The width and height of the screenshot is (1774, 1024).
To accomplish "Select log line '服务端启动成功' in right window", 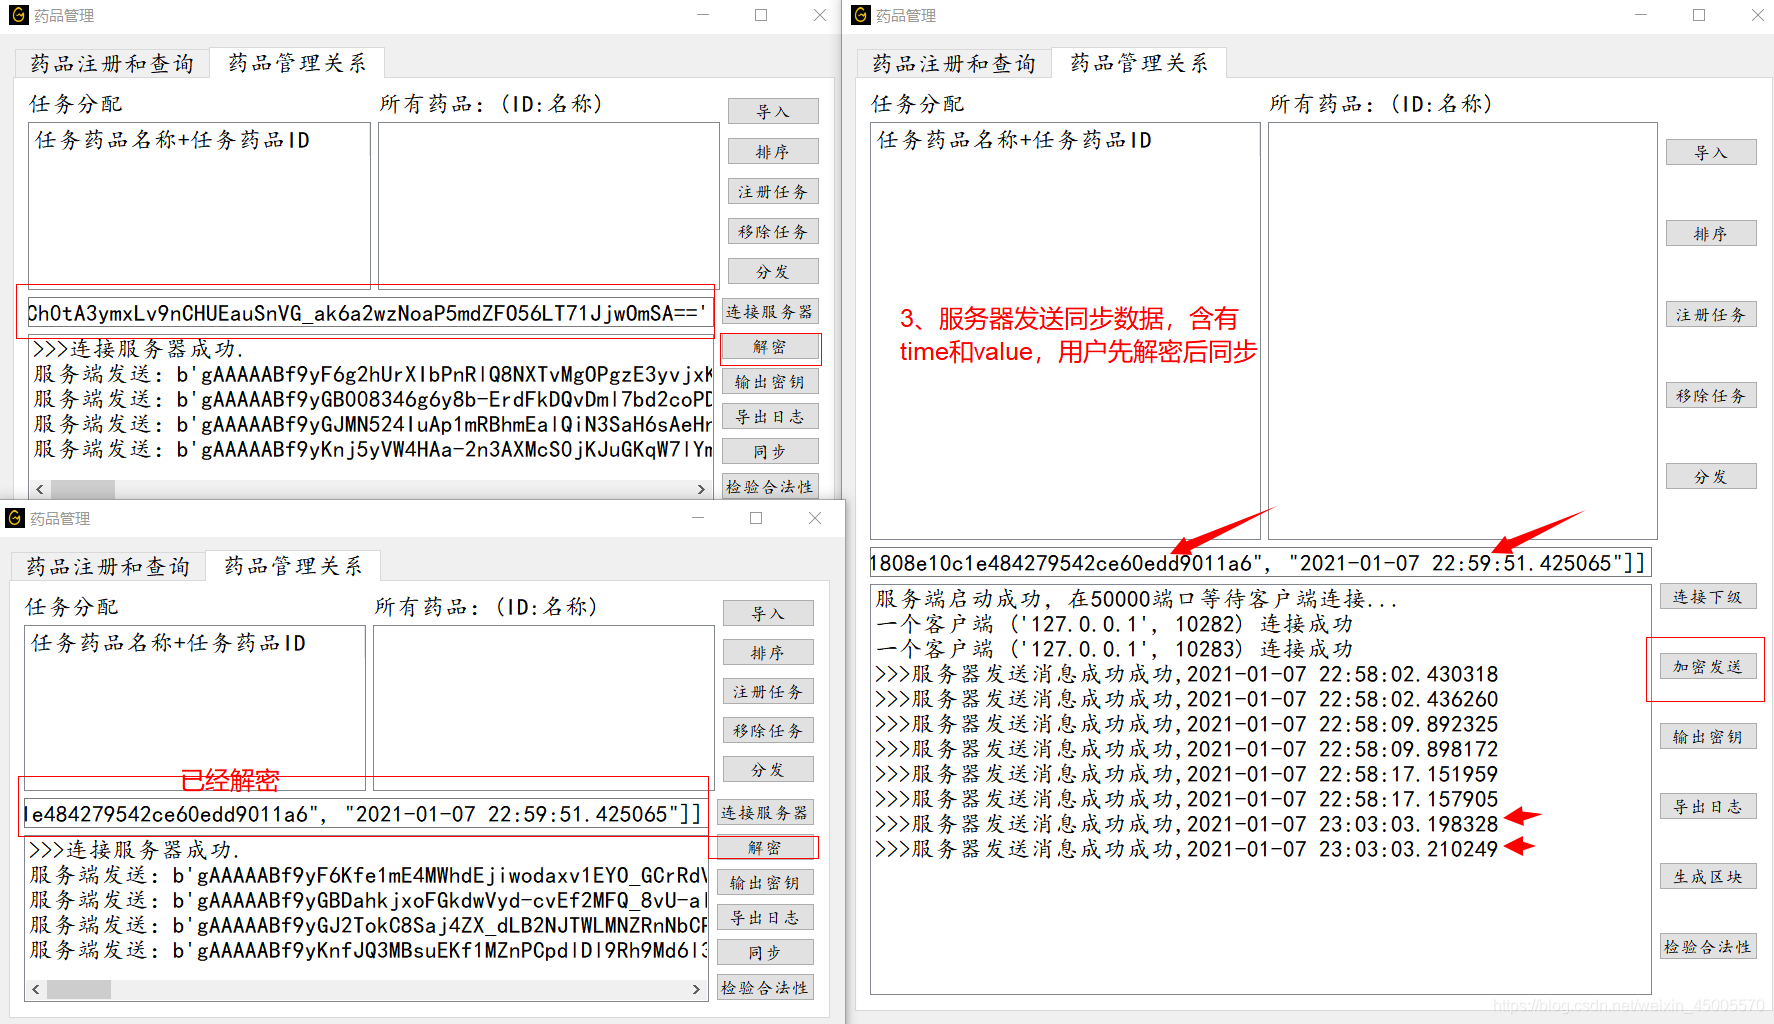I will [1137, 599].
